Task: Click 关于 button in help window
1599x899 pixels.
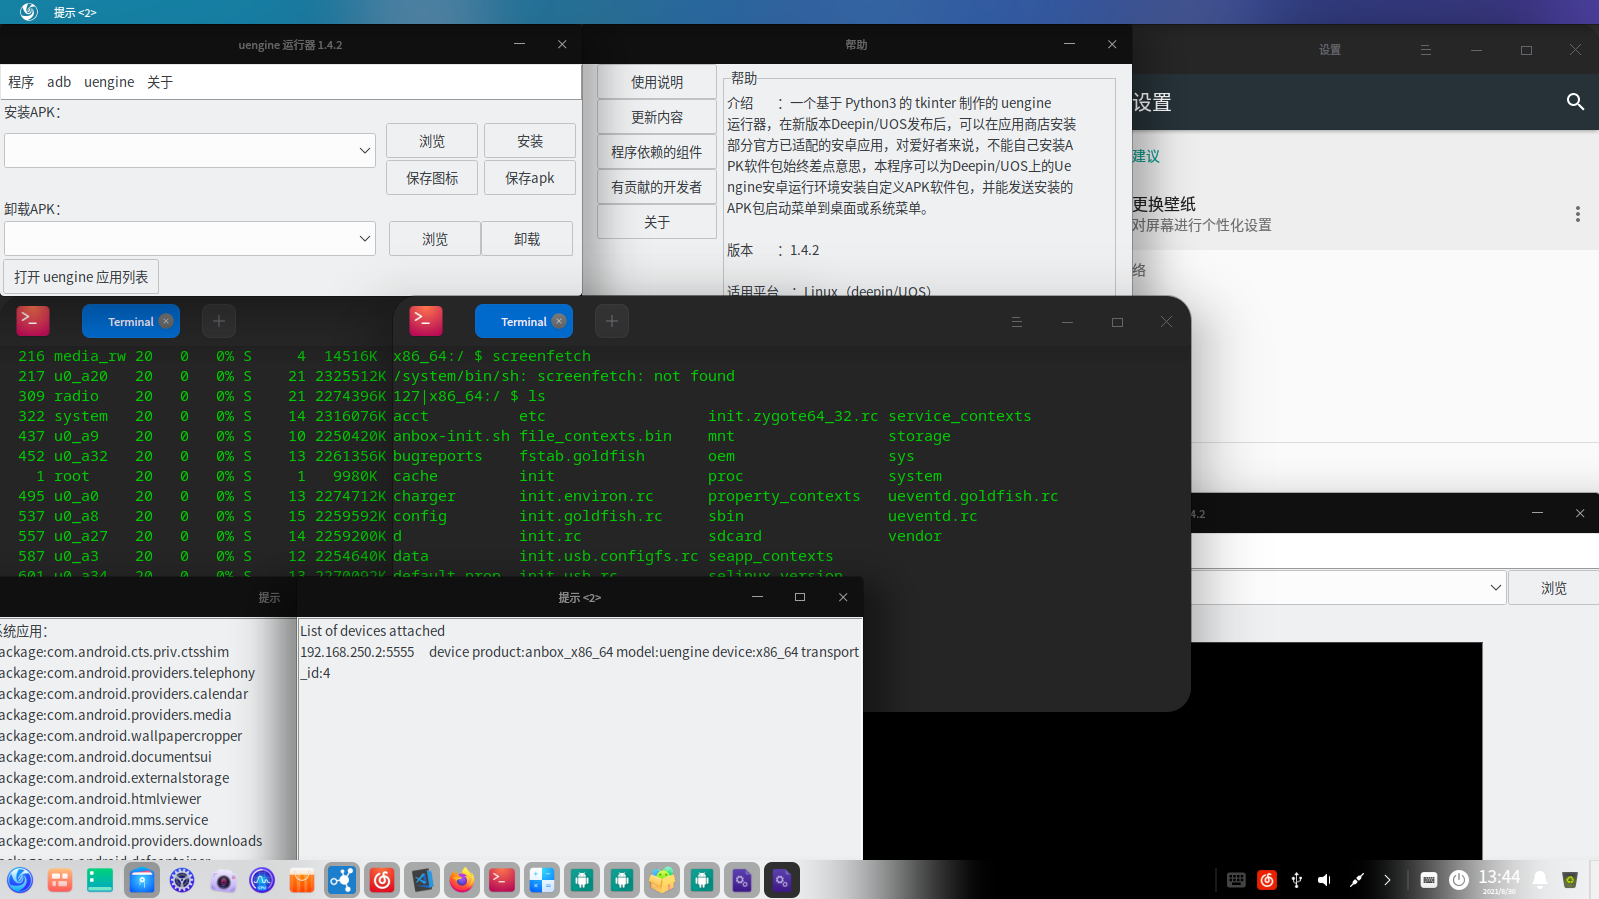Action: (657, 222)
